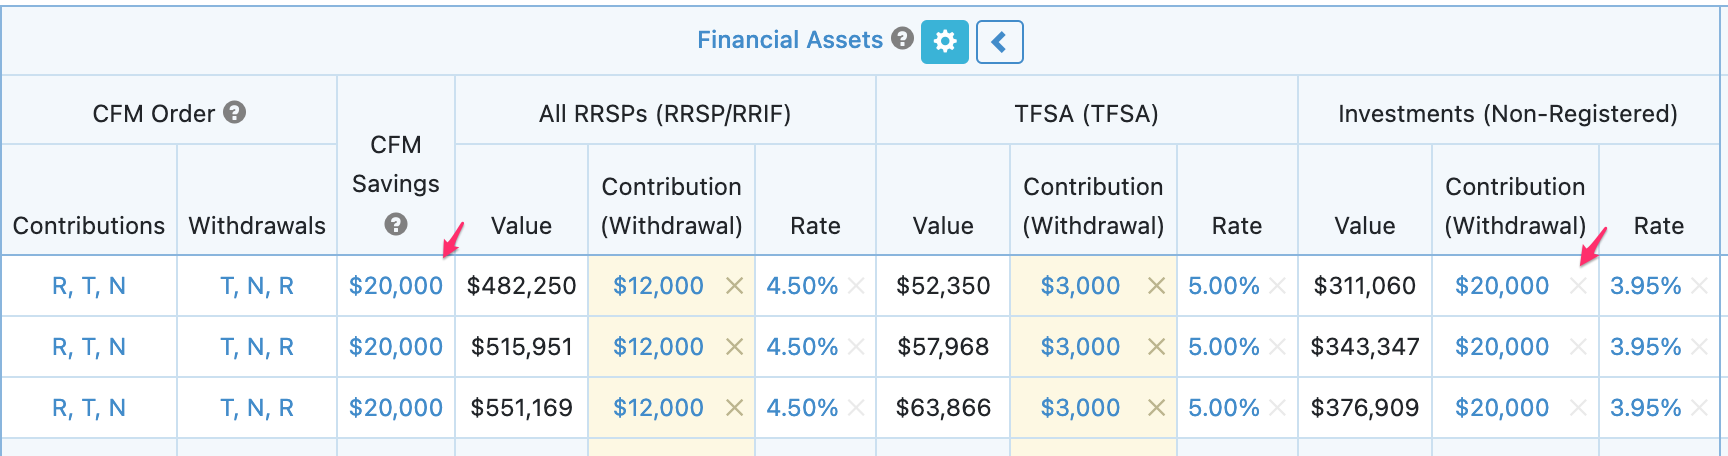1728x456 pixels.
Task: Edit second row TFSA $3,000 contribution
Action: tap(1080, 347)
